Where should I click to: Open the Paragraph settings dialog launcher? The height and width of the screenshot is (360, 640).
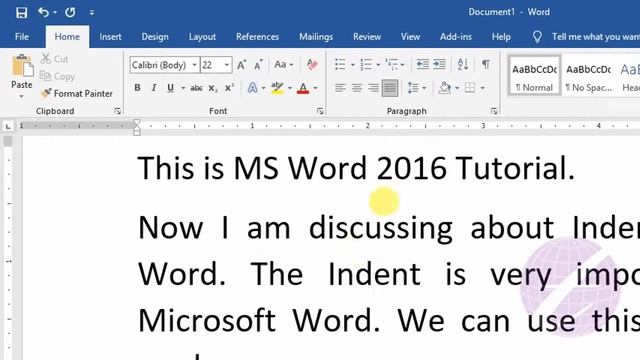coord(494,111)
